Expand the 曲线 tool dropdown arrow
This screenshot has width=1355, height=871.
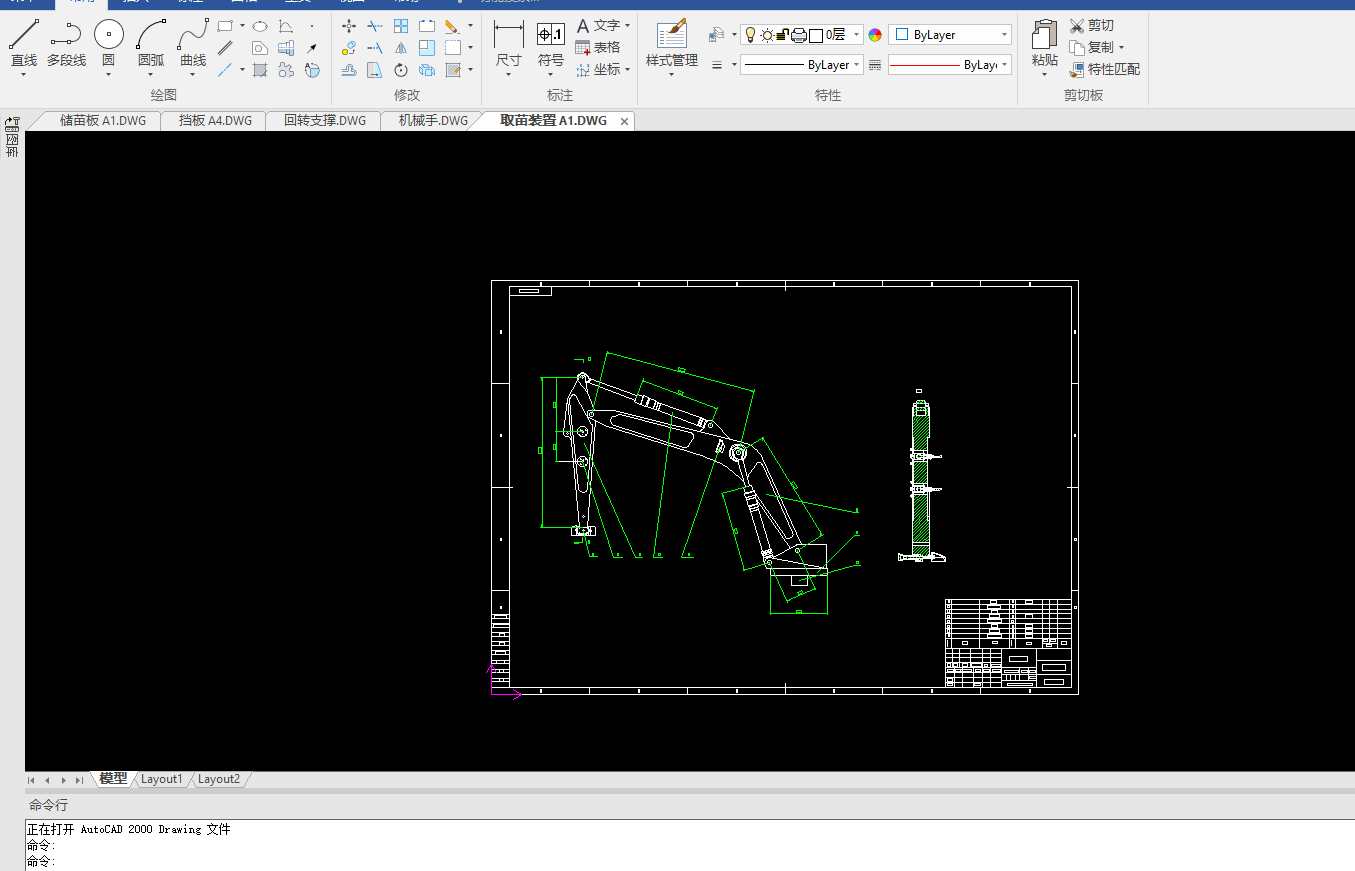(x=193, y=74)
